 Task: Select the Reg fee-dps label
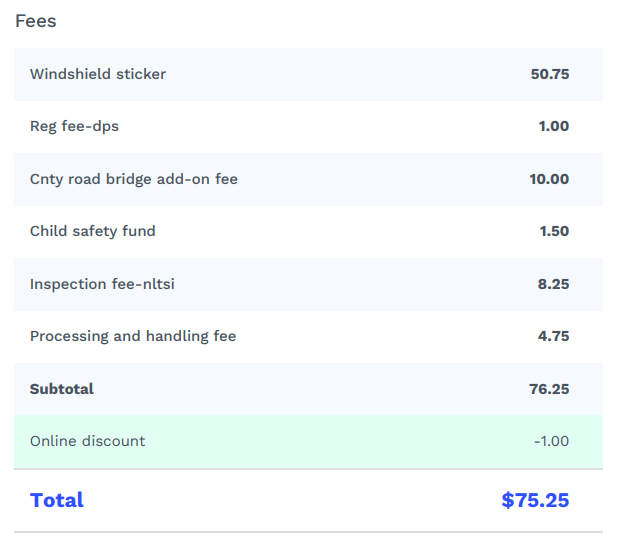coord(74,126)
